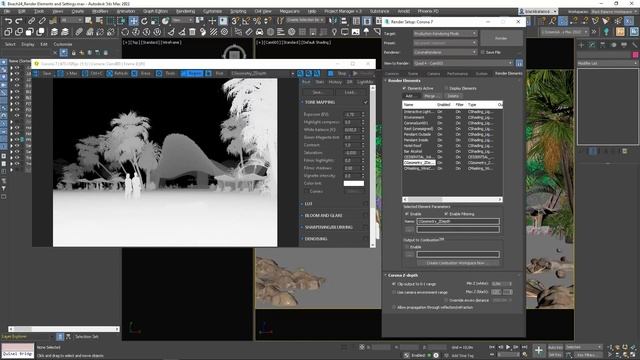
Task: Select the Select and Scale tool
Action: pyautogui.click(x=155, y=20)
